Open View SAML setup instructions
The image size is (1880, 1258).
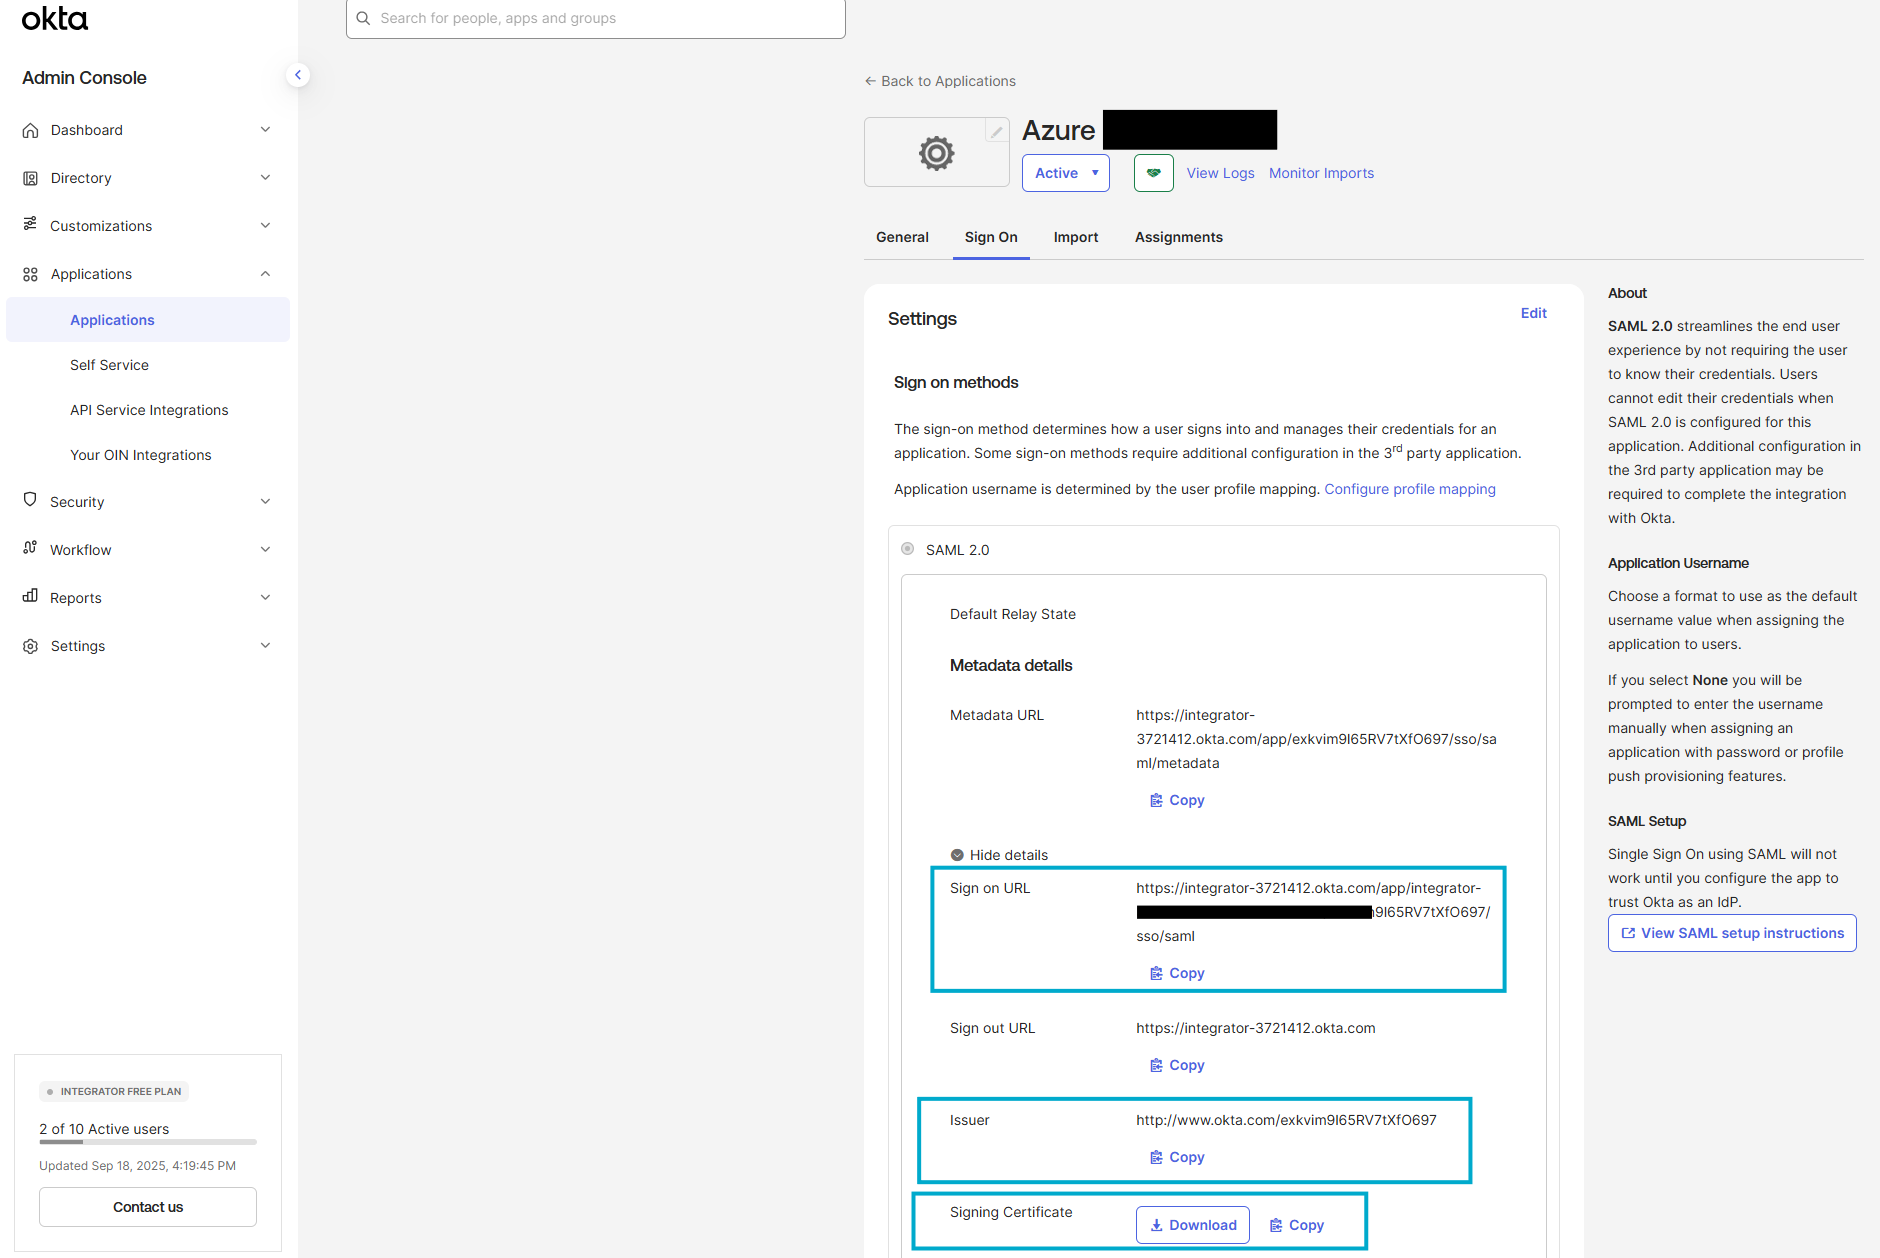(1732, 933)
